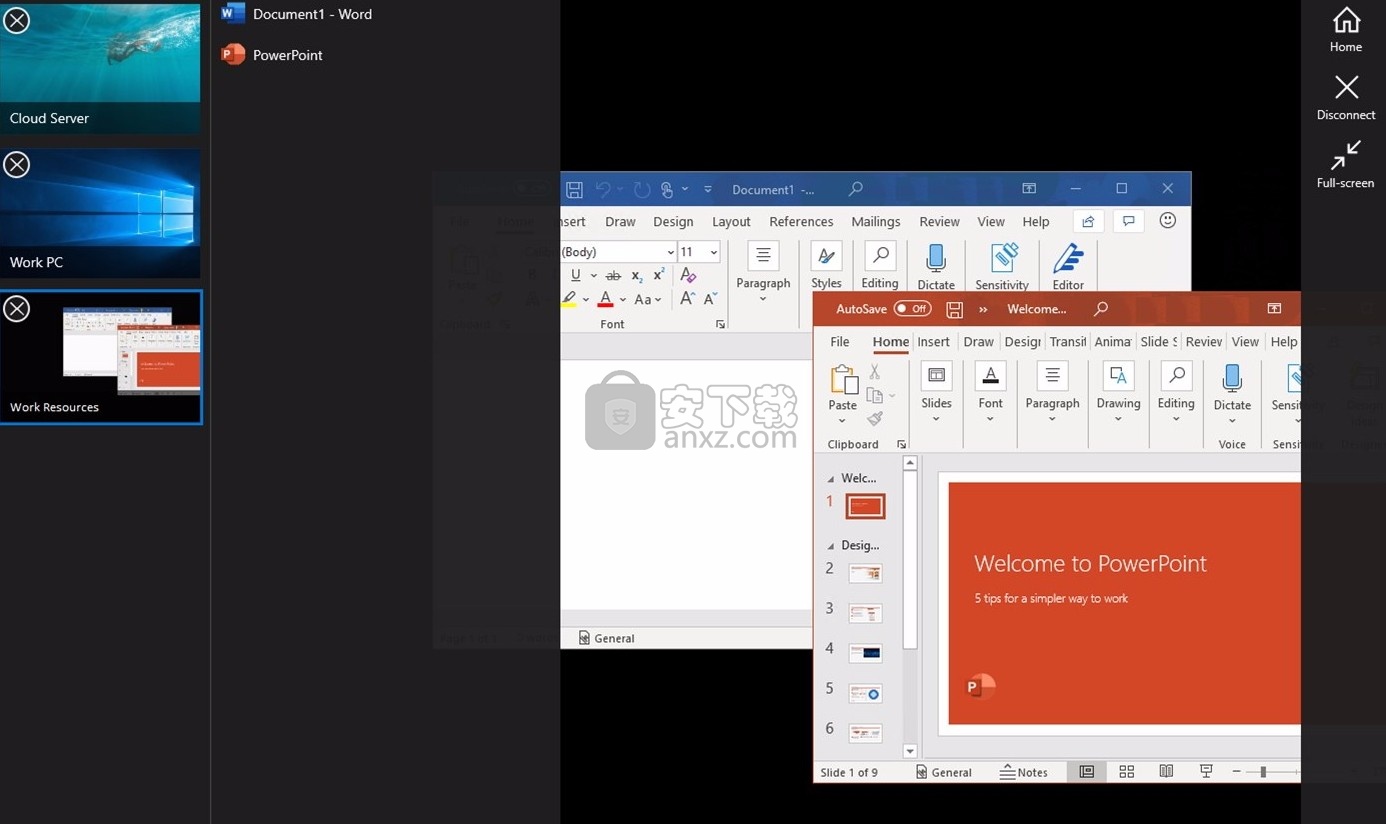The width and height of the screenshot is (1386, 824).
Task: Collapse the Welc... section in slide panel
Action: point(831,479)
